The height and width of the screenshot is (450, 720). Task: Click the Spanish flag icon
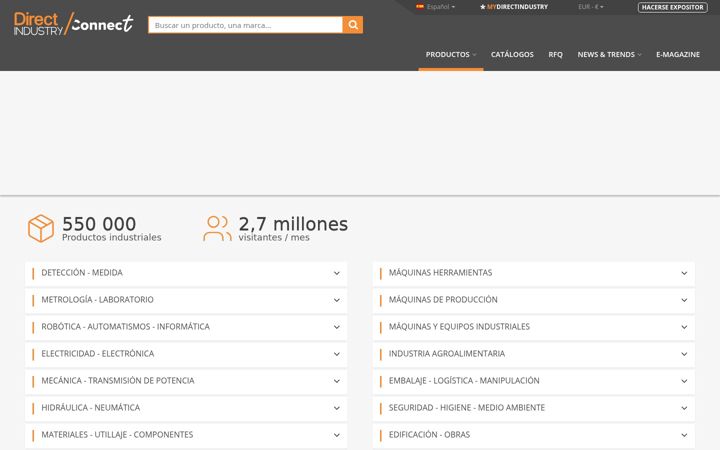[x=420, y=6]
